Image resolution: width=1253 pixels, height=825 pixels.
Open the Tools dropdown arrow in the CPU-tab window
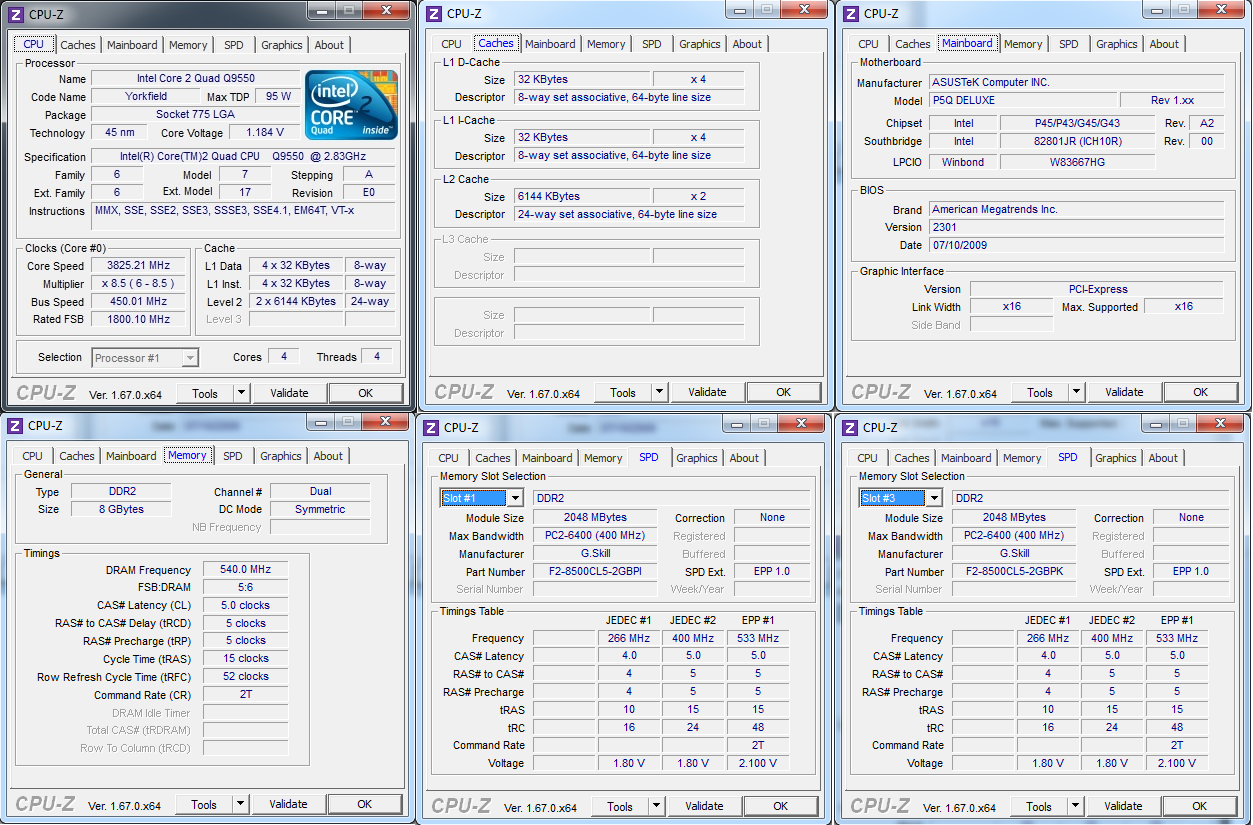point(240,393)
